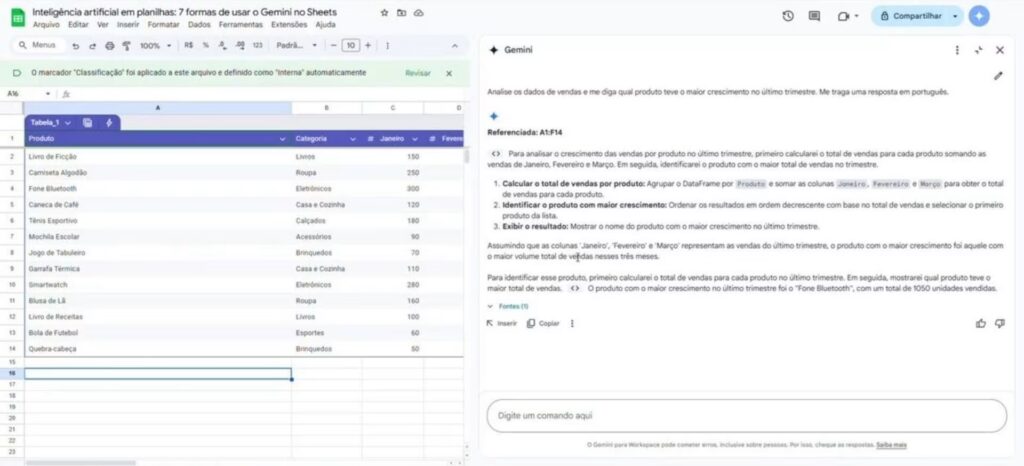Star this spreadsheet document
The height and width of the screenshot is (466, 1024).
tap(384, 12)
